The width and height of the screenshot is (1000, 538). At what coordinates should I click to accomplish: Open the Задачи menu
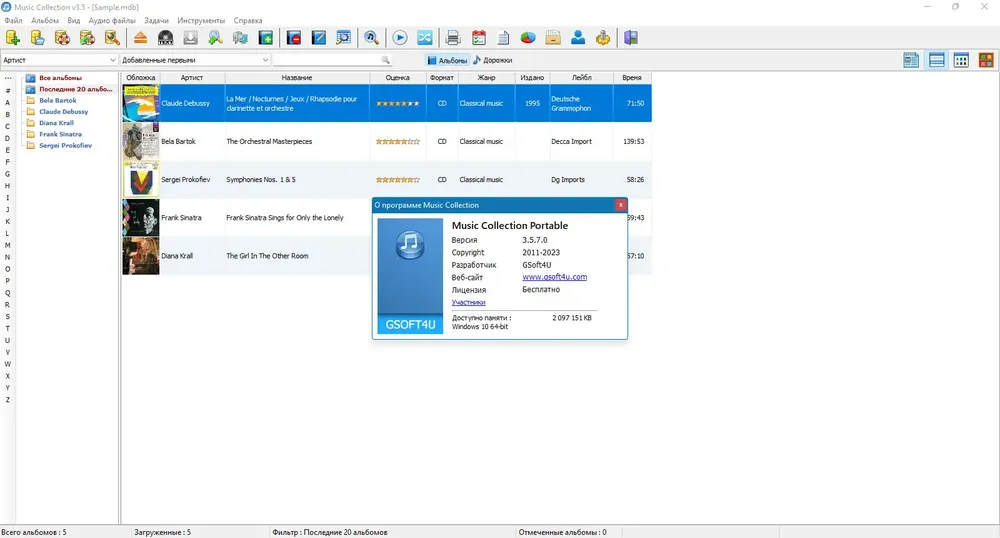156,20
